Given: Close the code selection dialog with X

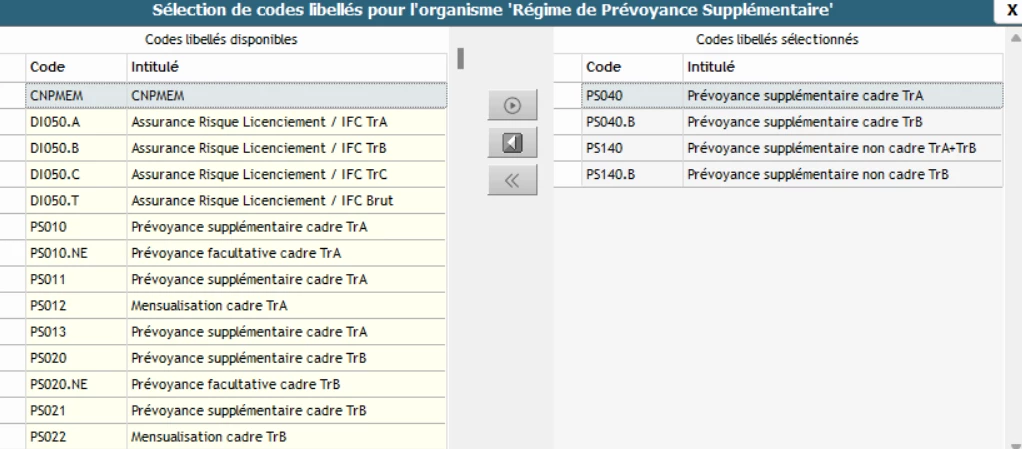Looking at the screenshot, I should coord(1011,9).
